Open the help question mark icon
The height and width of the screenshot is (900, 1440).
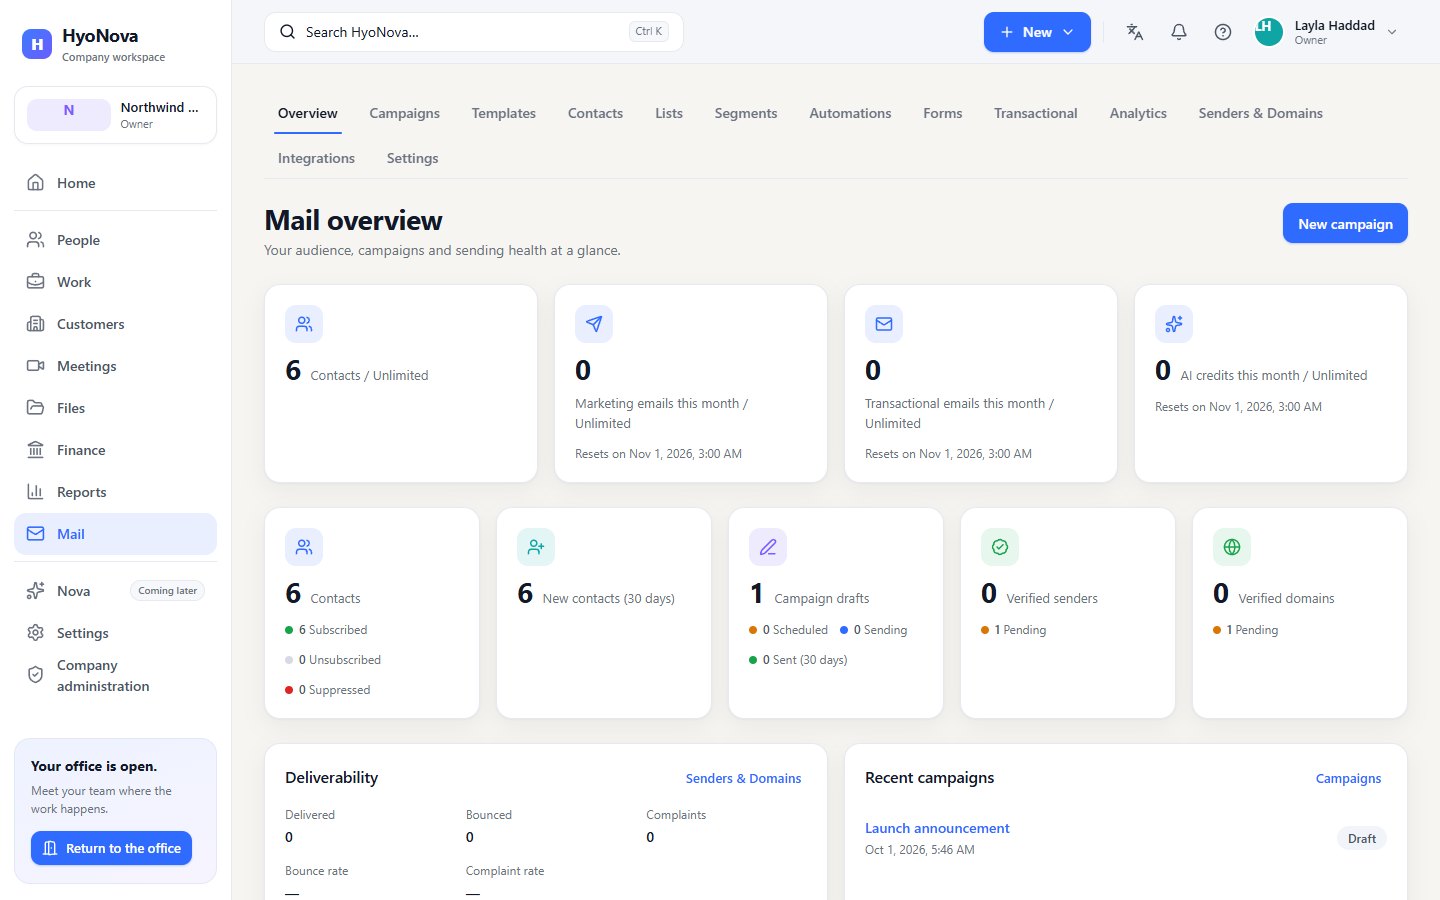point(1223,32)
